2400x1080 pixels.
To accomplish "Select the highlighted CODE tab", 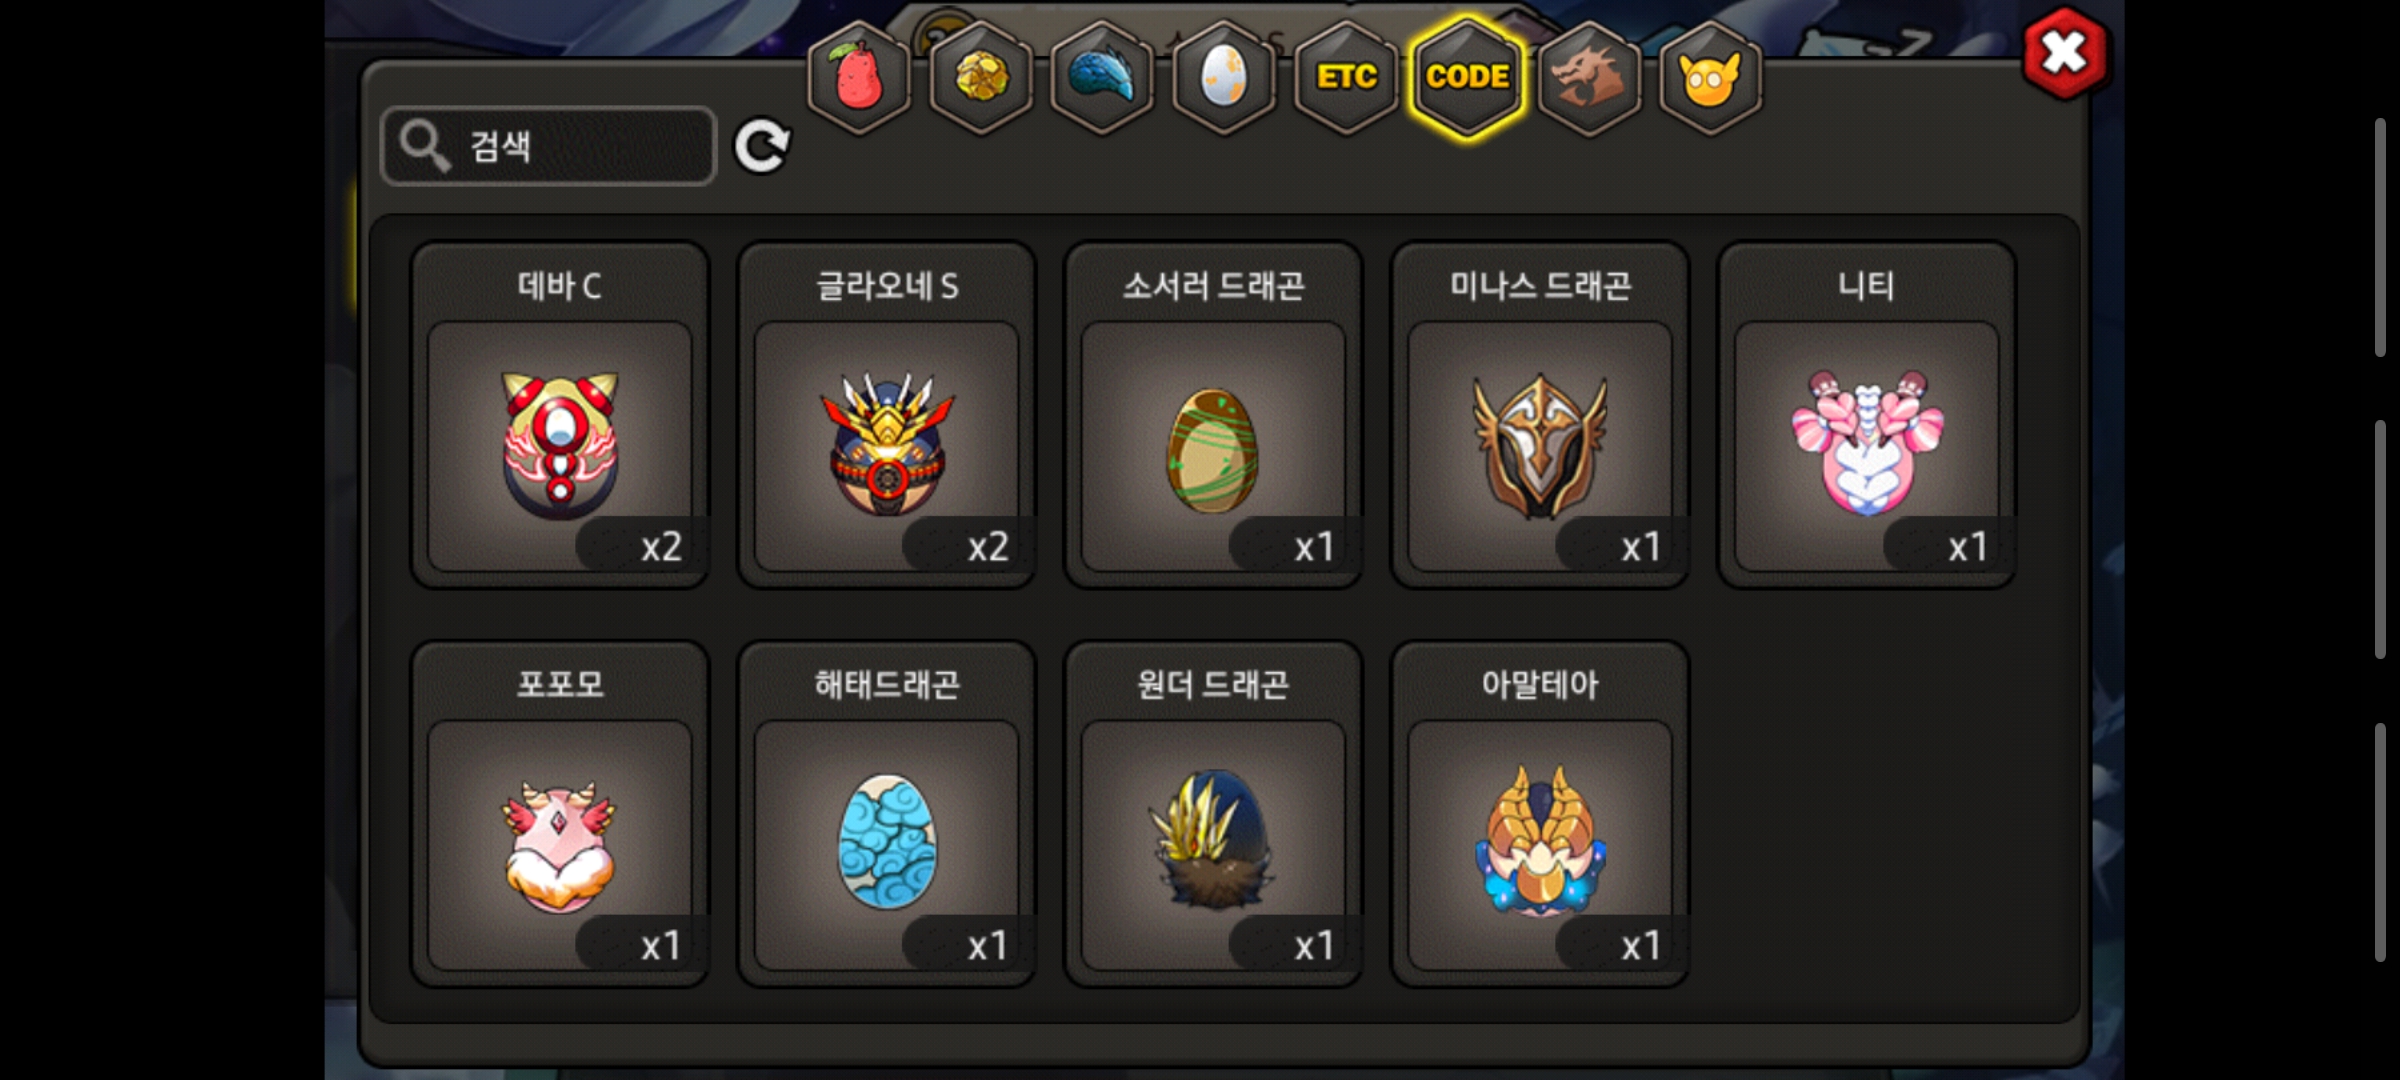I will pos(1467,77).
